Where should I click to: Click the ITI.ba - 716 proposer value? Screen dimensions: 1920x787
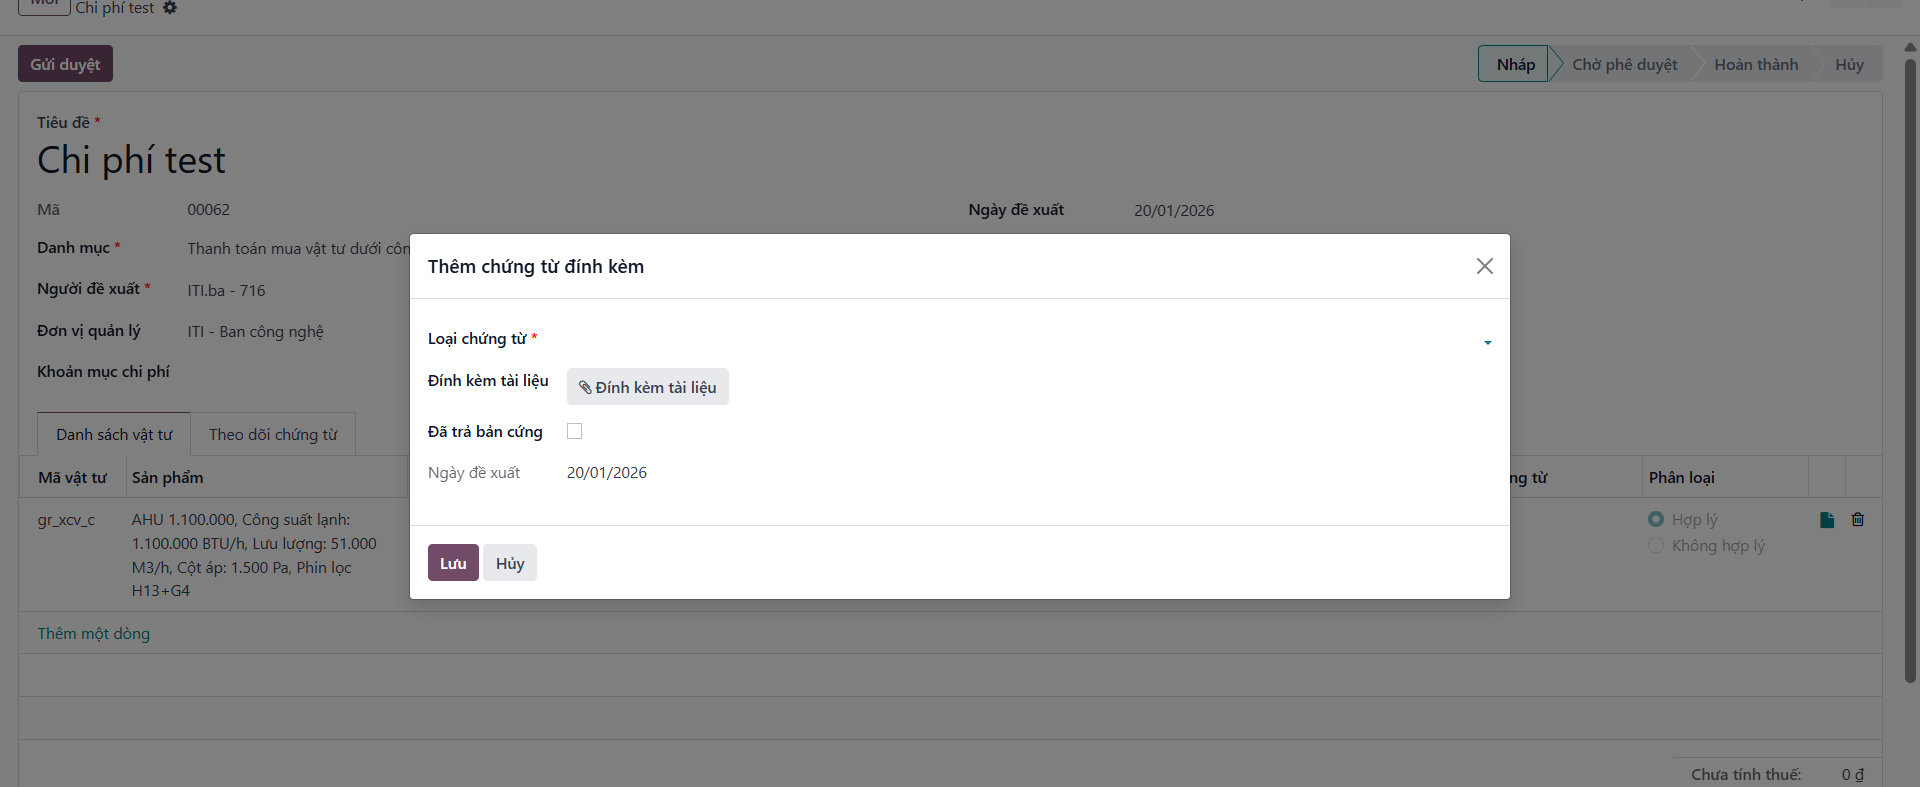click(226, 290)
